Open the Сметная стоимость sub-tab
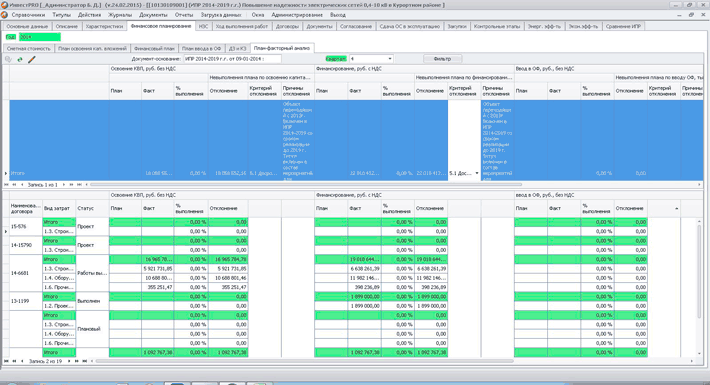 (29, 48)
